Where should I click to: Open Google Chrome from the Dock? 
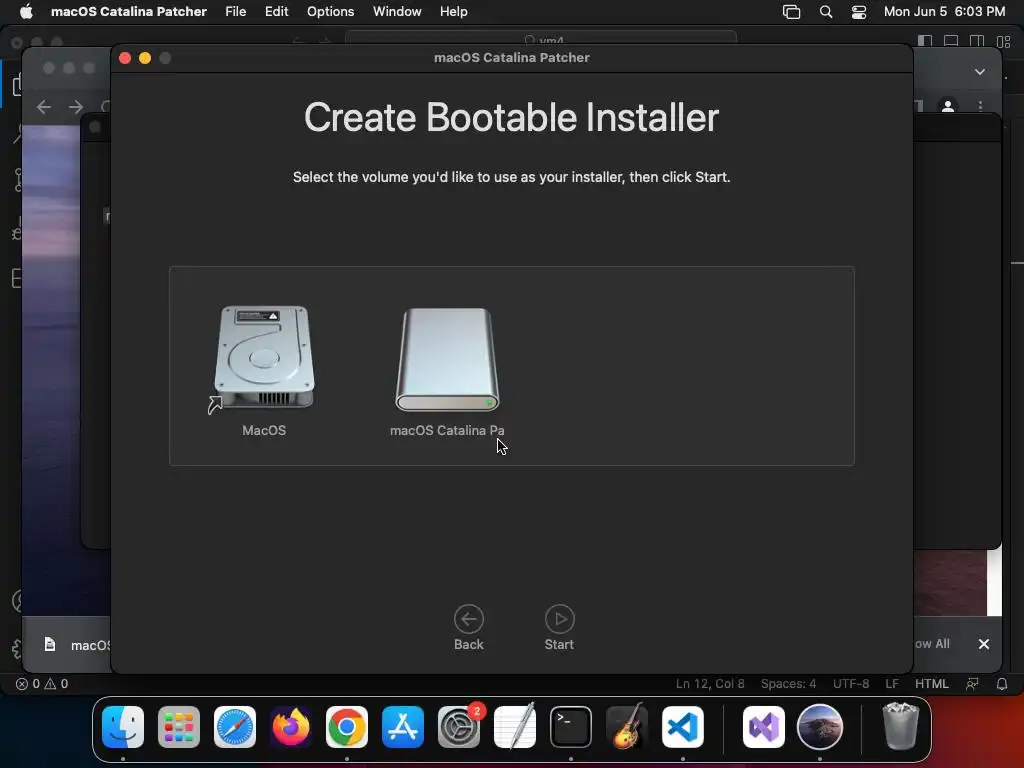tap(347, 727)
